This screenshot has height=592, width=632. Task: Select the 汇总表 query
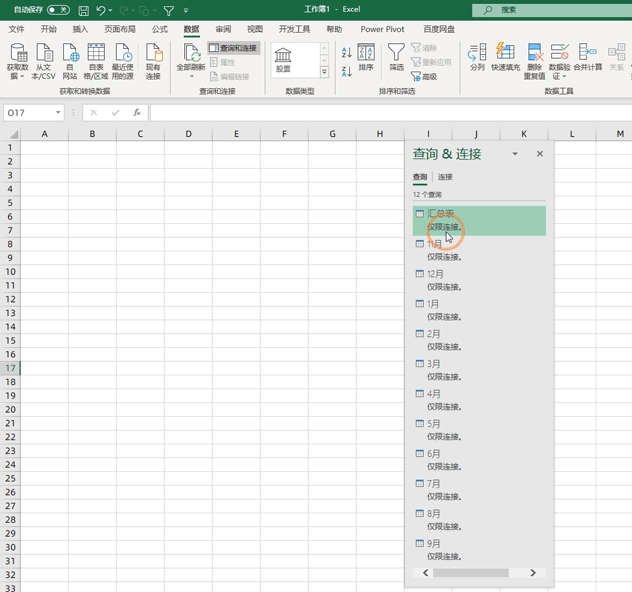pyautogui.click(x=479, y=220)
